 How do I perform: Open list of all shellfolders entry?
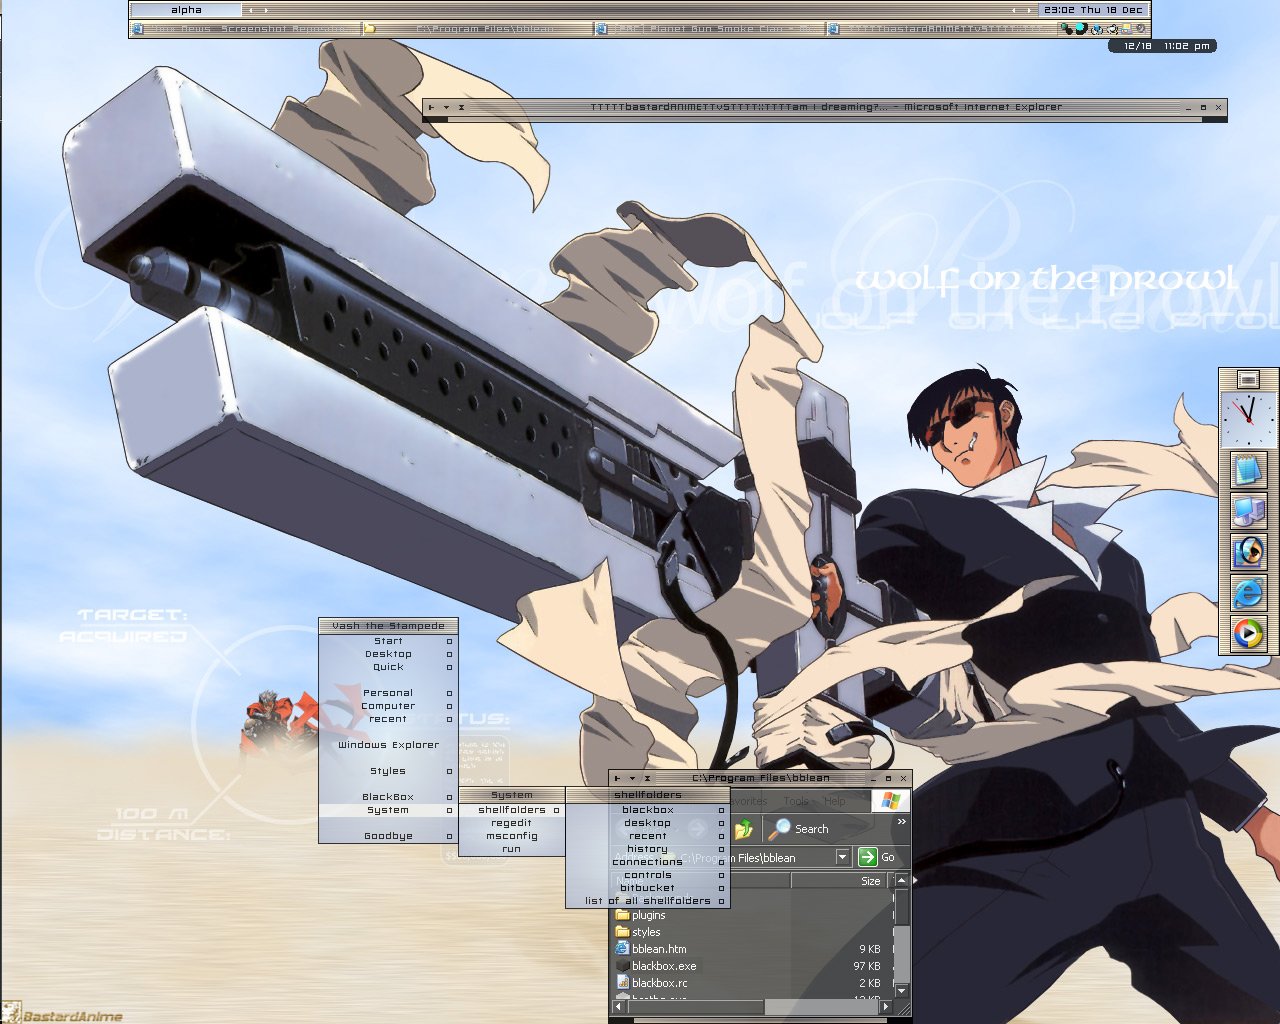point(648,901)
